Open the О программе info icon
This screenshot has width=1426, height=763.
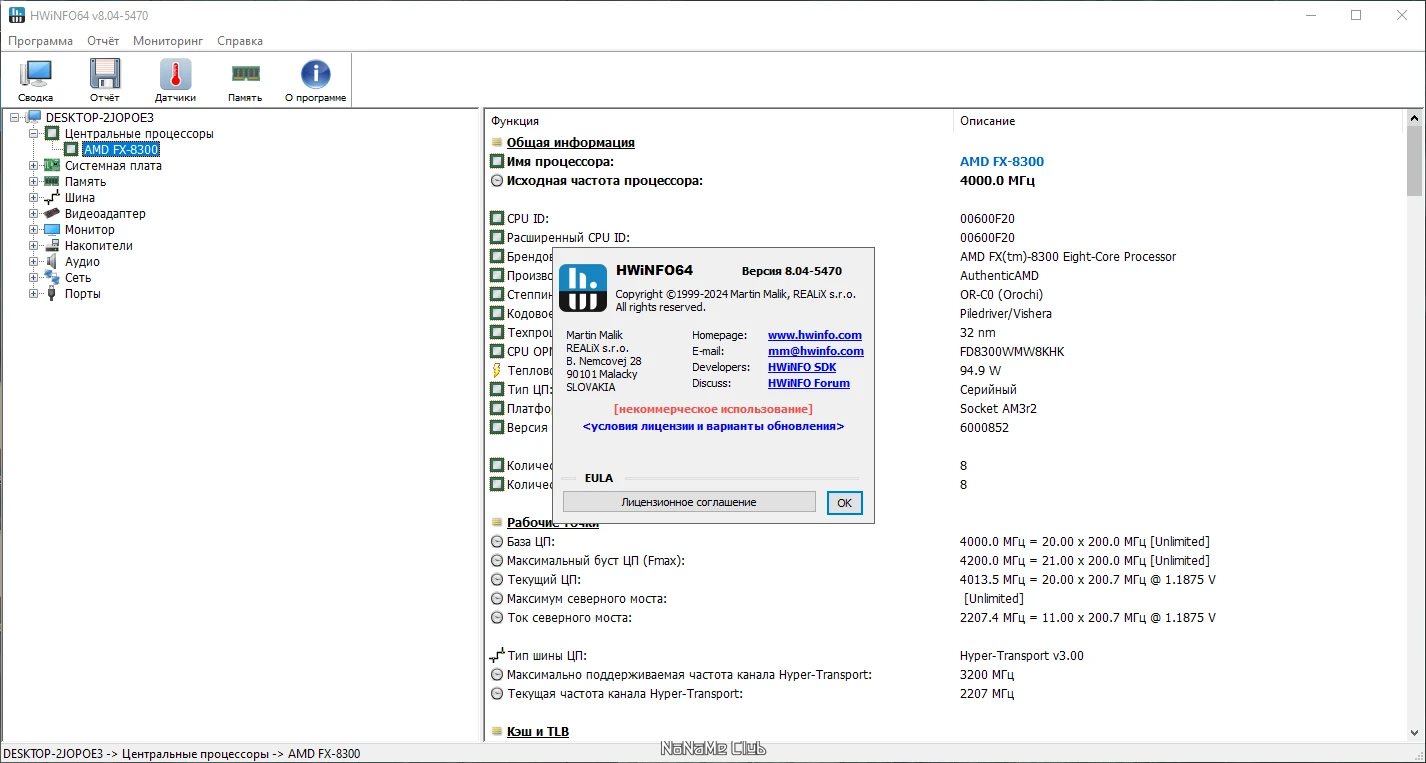coord(315,80)
